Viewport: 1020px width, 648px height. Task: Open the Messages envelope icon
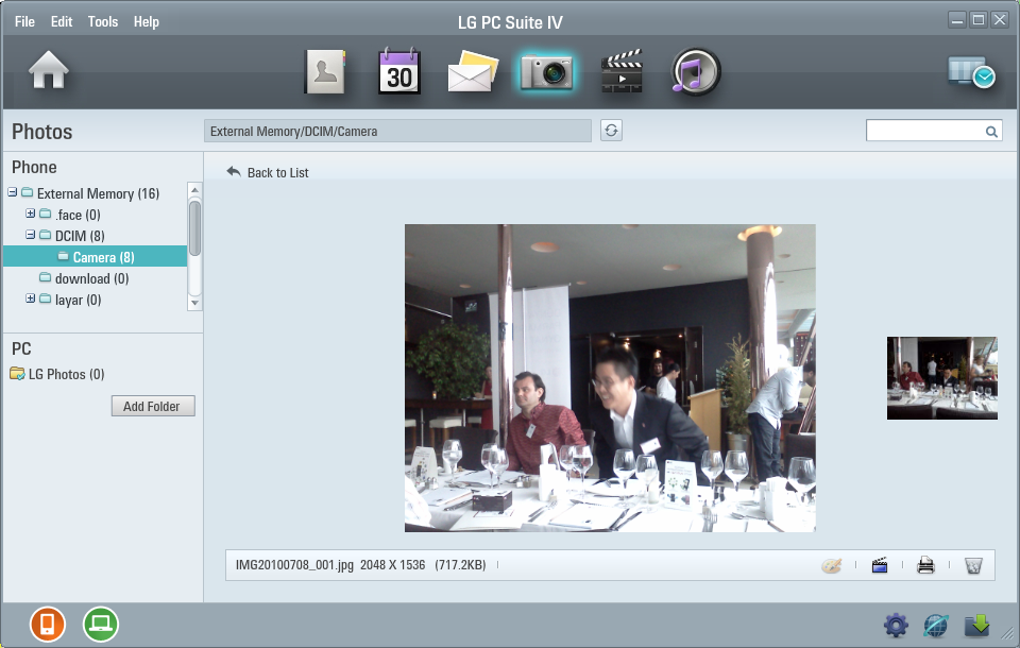tap(473, 72)
